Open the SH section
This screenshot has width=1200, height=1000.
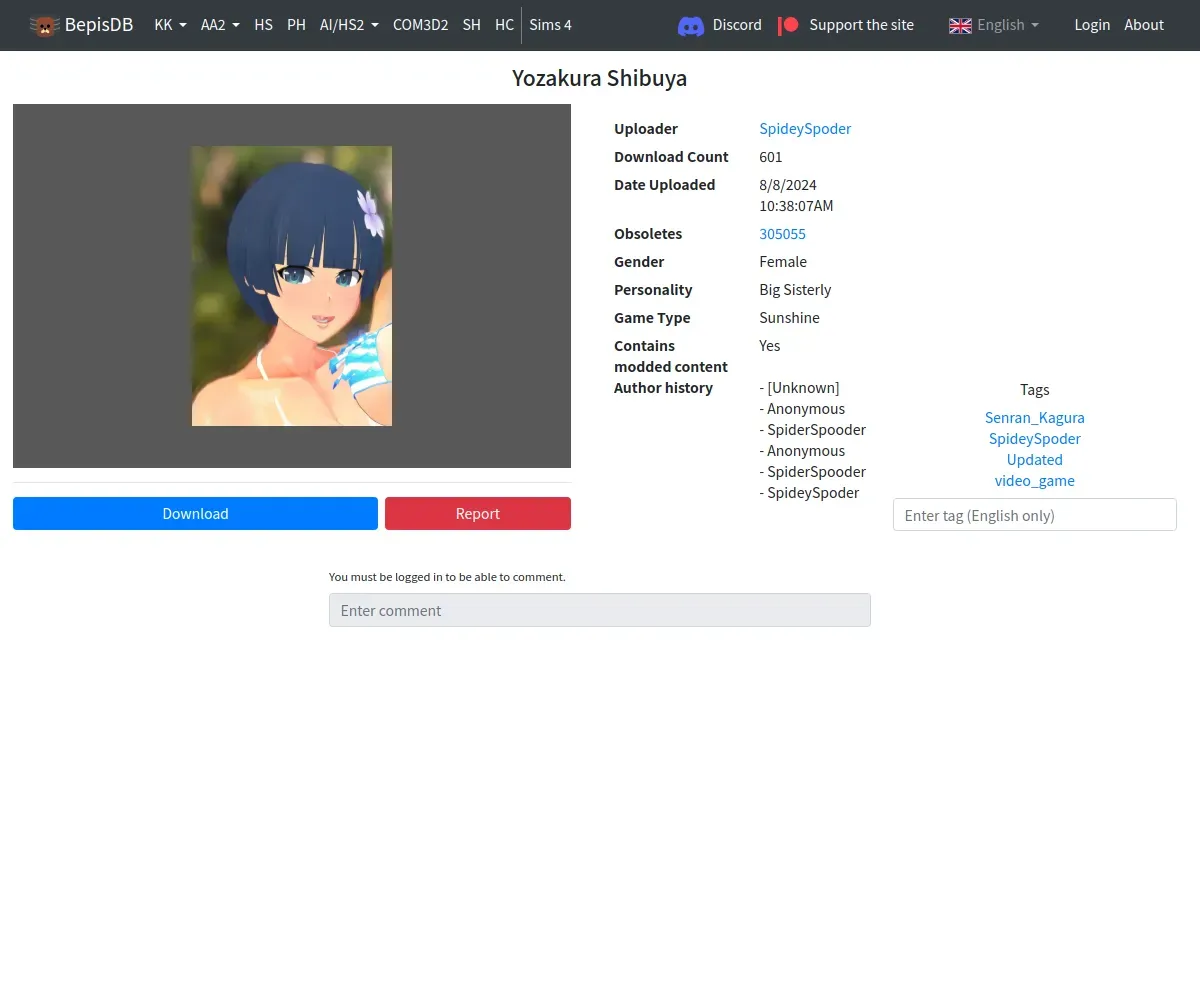click(471, 25)
